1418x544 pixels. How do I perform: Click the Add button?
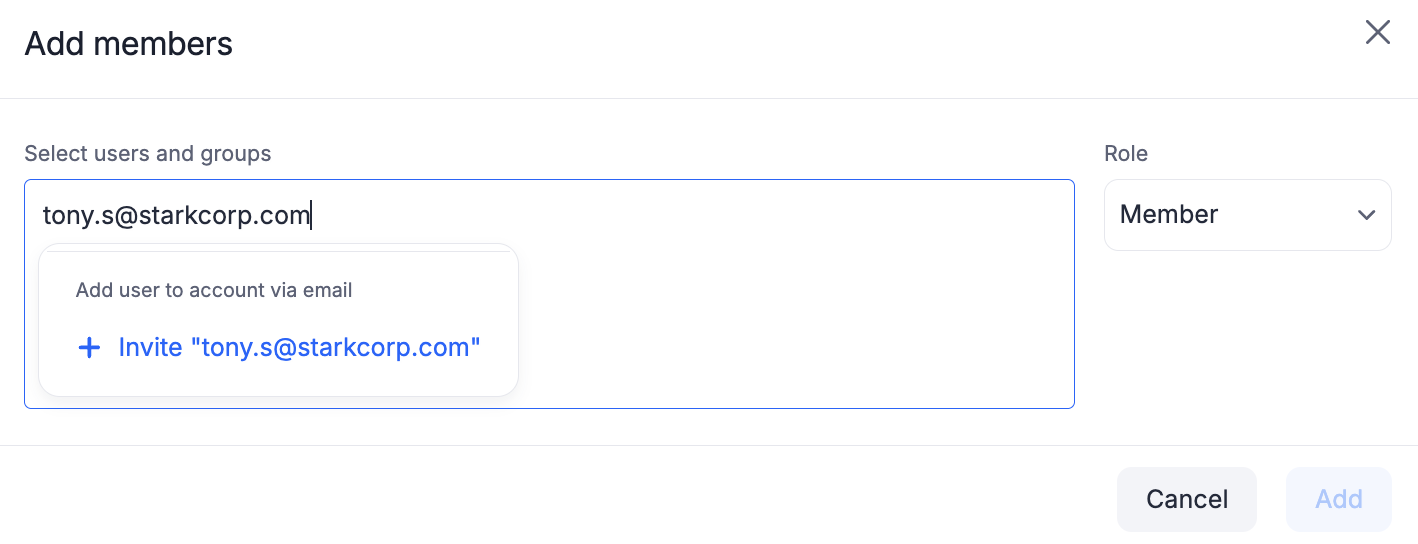pyautogui.click(x=1338, y=499)
